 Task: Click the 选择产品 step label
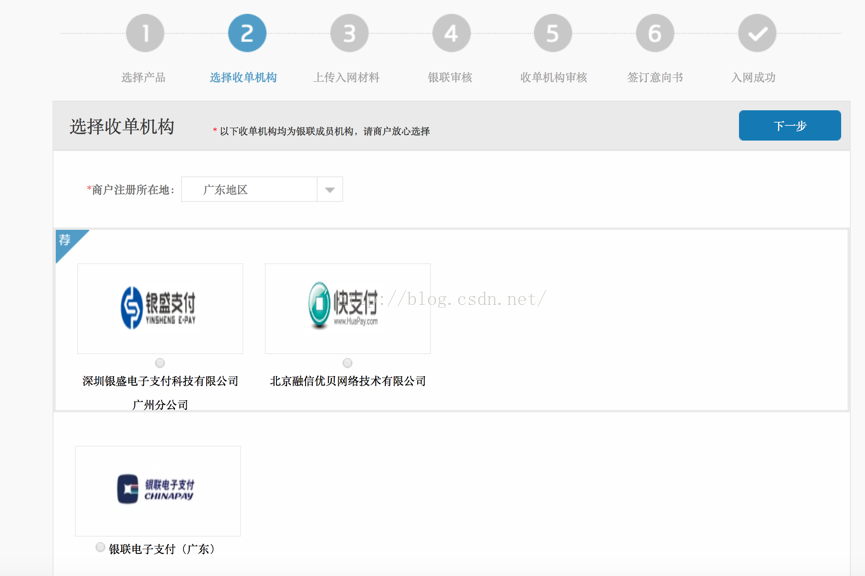coord(143,77)
